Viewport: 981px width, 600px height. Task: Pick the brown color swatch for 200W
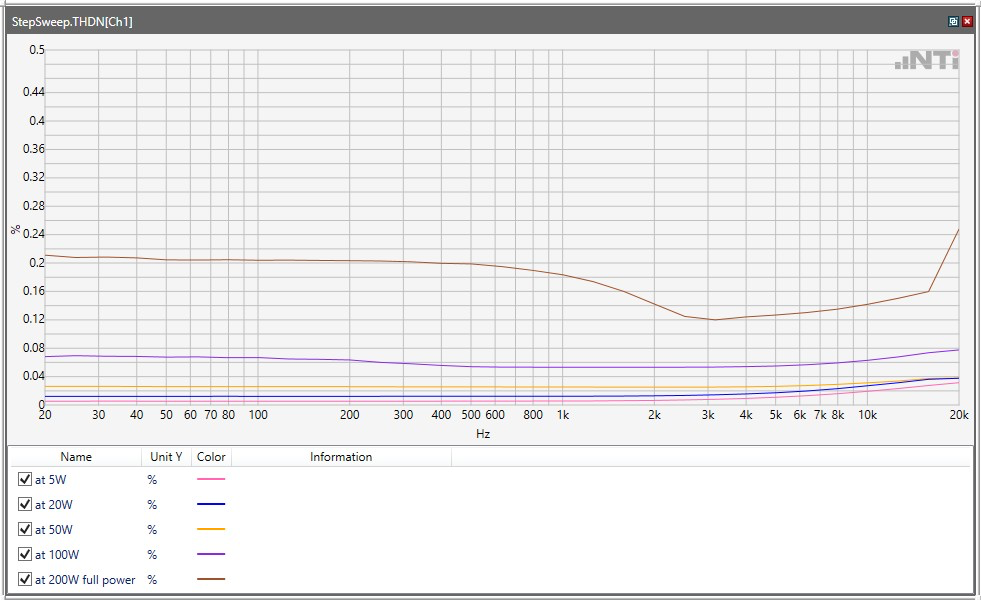211,580
